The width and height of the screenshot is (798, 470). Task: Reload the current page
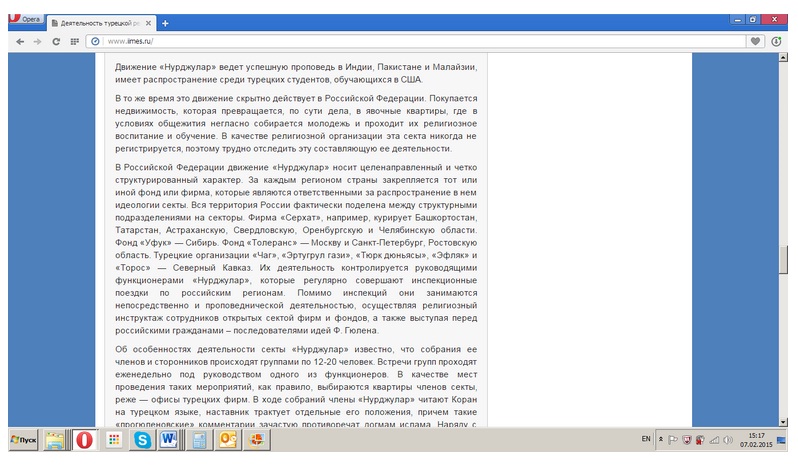(56, 42)
